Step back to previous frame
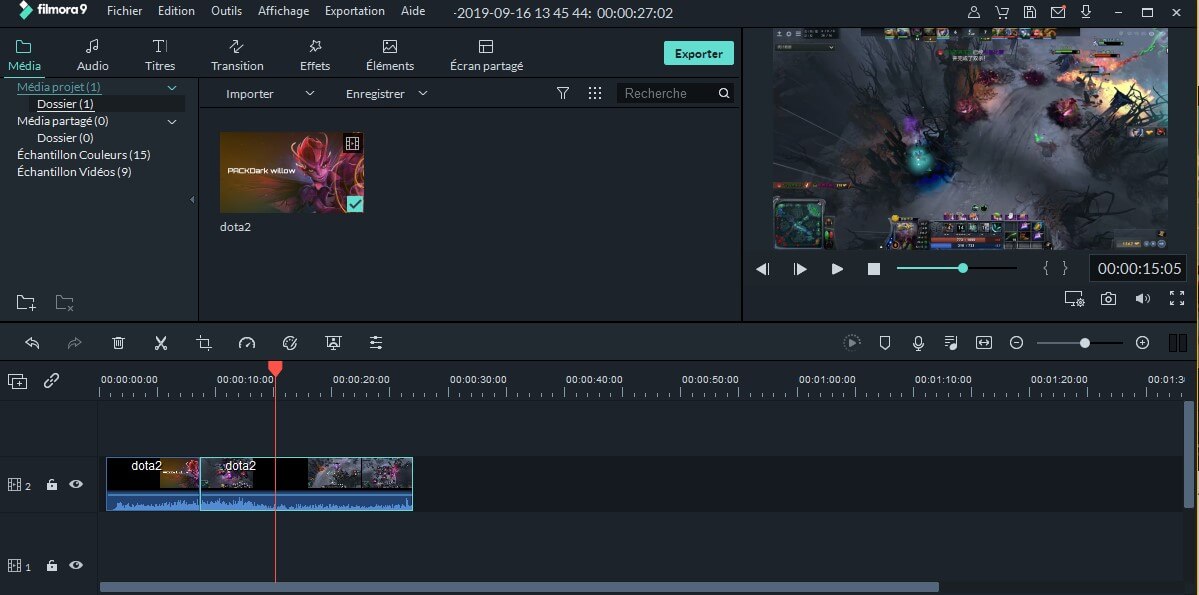Image resolution: width=1199 pixels, height=595 pixels. (x=763, y=268)
